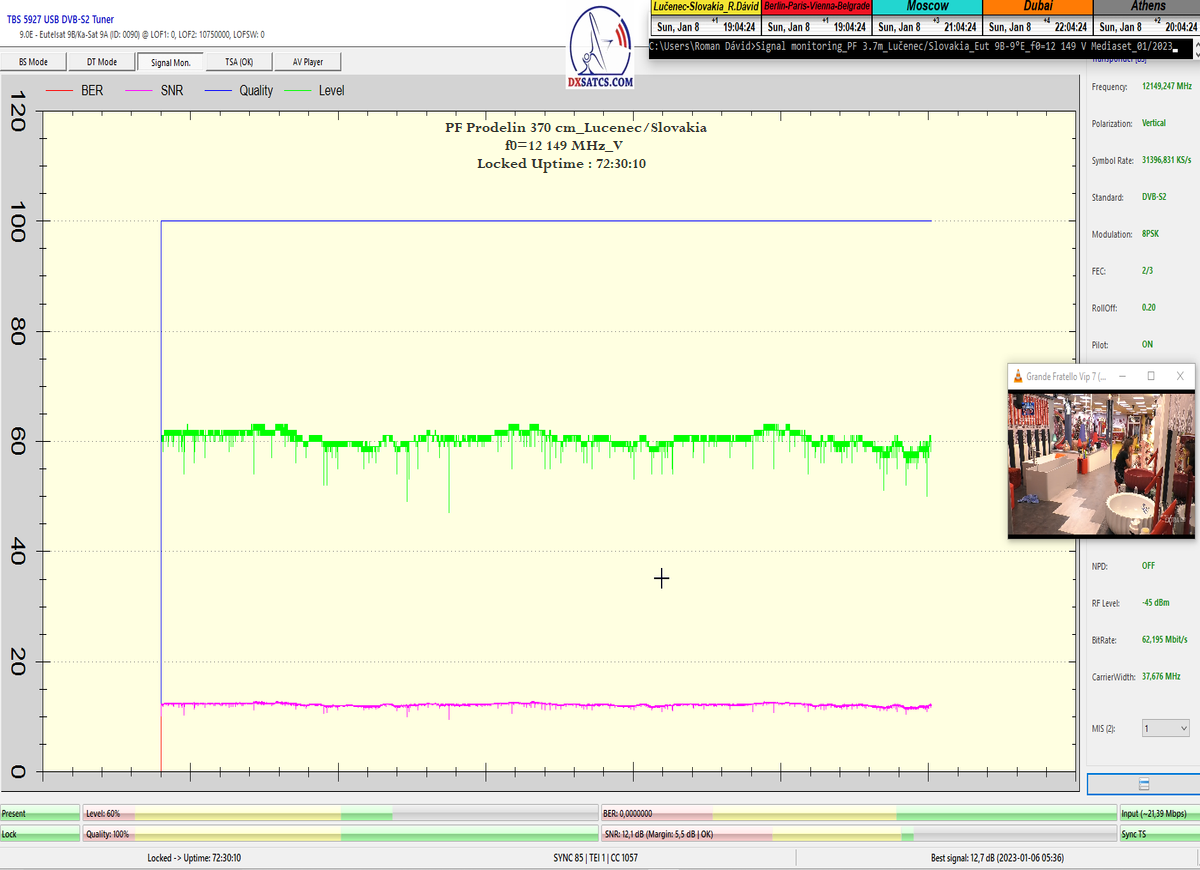Click the Lock status indicator

[40, 834]
